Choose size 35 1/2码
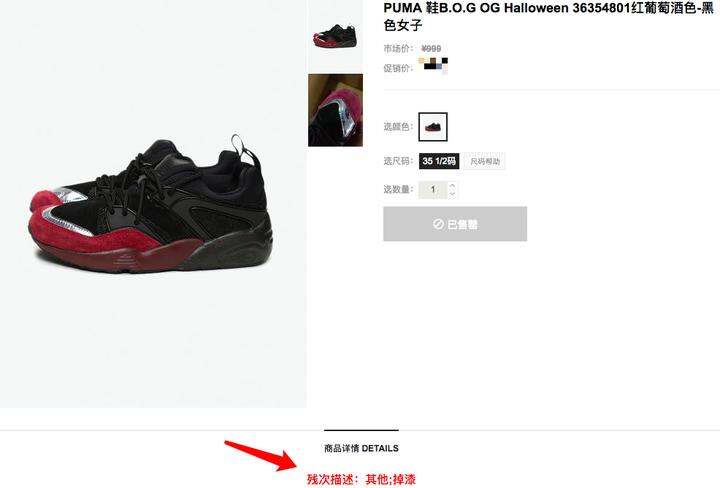This screenshot has height=488, width=720. (x=439, y=161)
